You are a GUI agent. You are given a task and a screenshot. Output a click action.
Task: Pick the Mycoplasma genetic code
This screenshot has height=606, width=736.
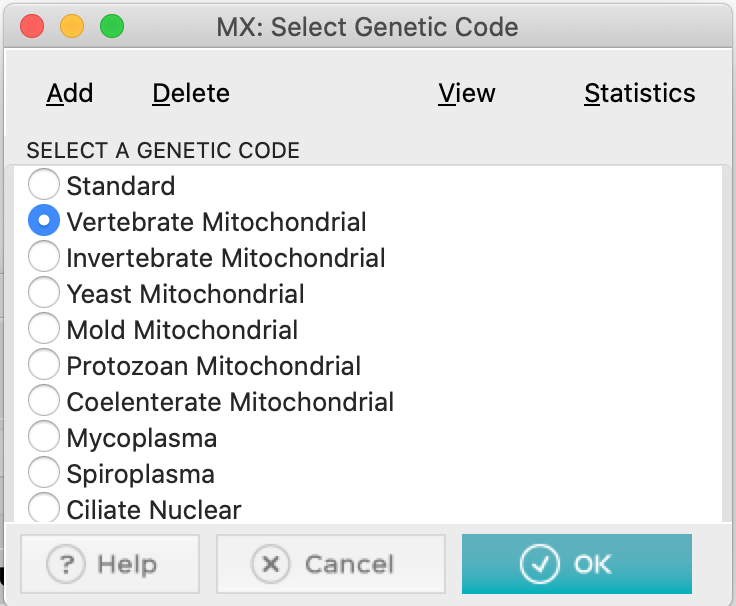coord(44,437)
